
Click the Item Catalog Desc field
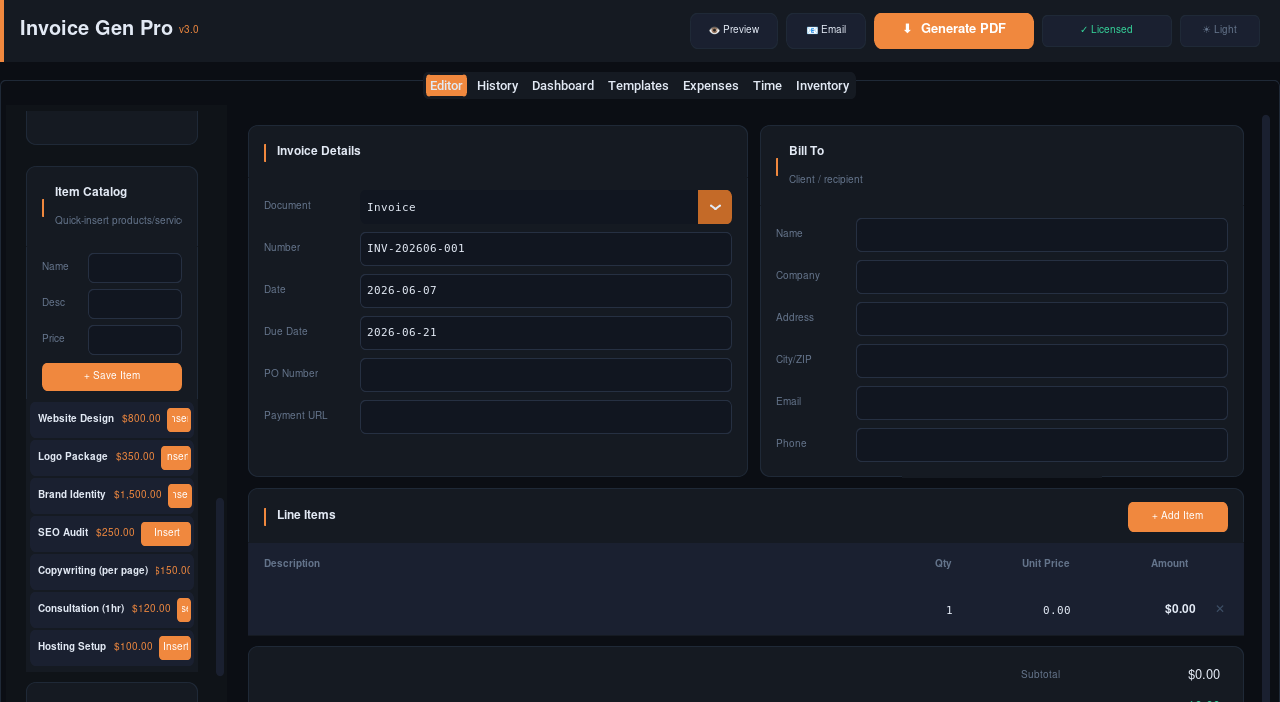tap(135, 304)
